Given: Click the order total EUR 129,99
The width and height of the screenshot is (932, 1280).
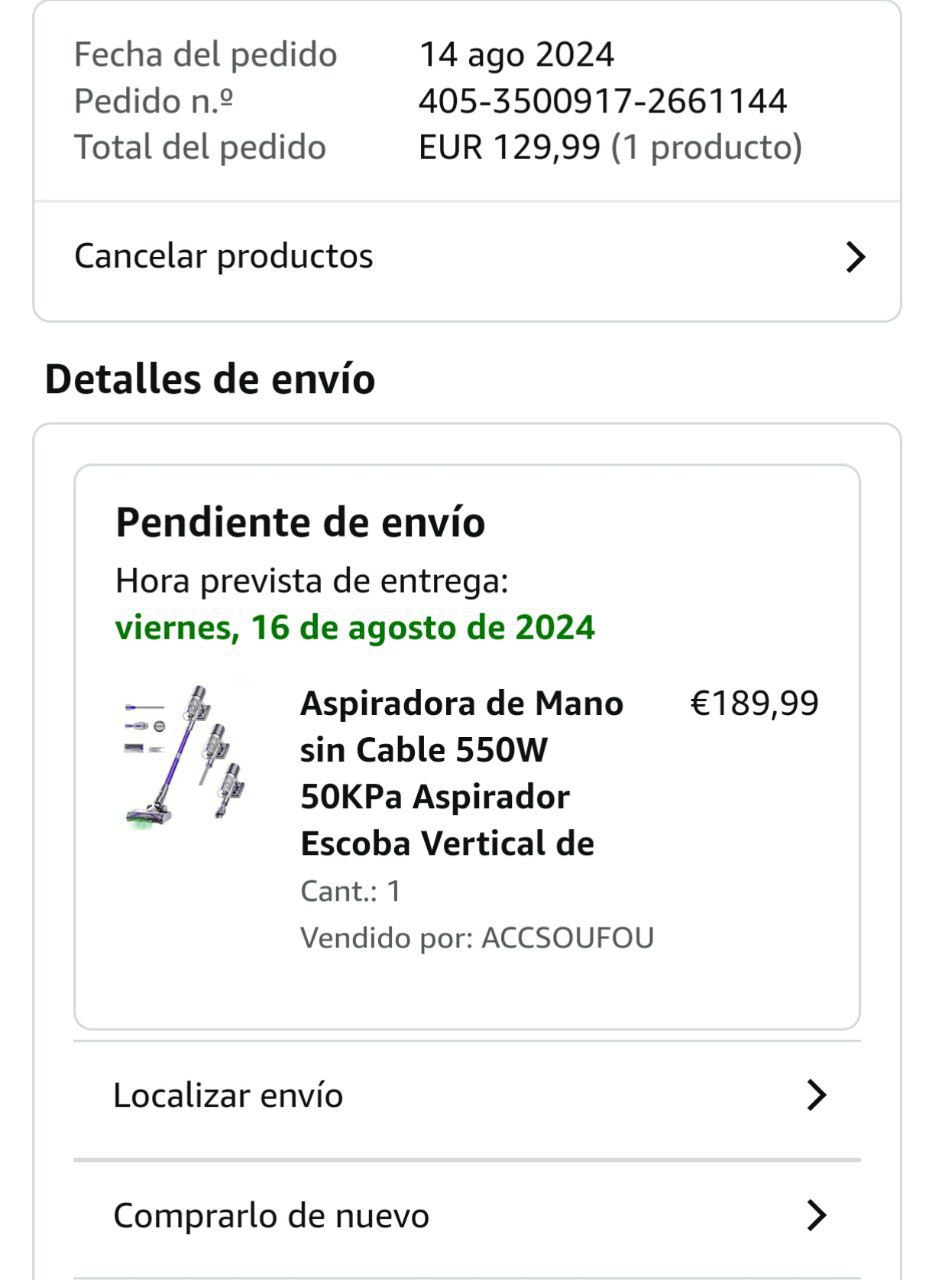Looking at the screenshot, I should (510, 148).
